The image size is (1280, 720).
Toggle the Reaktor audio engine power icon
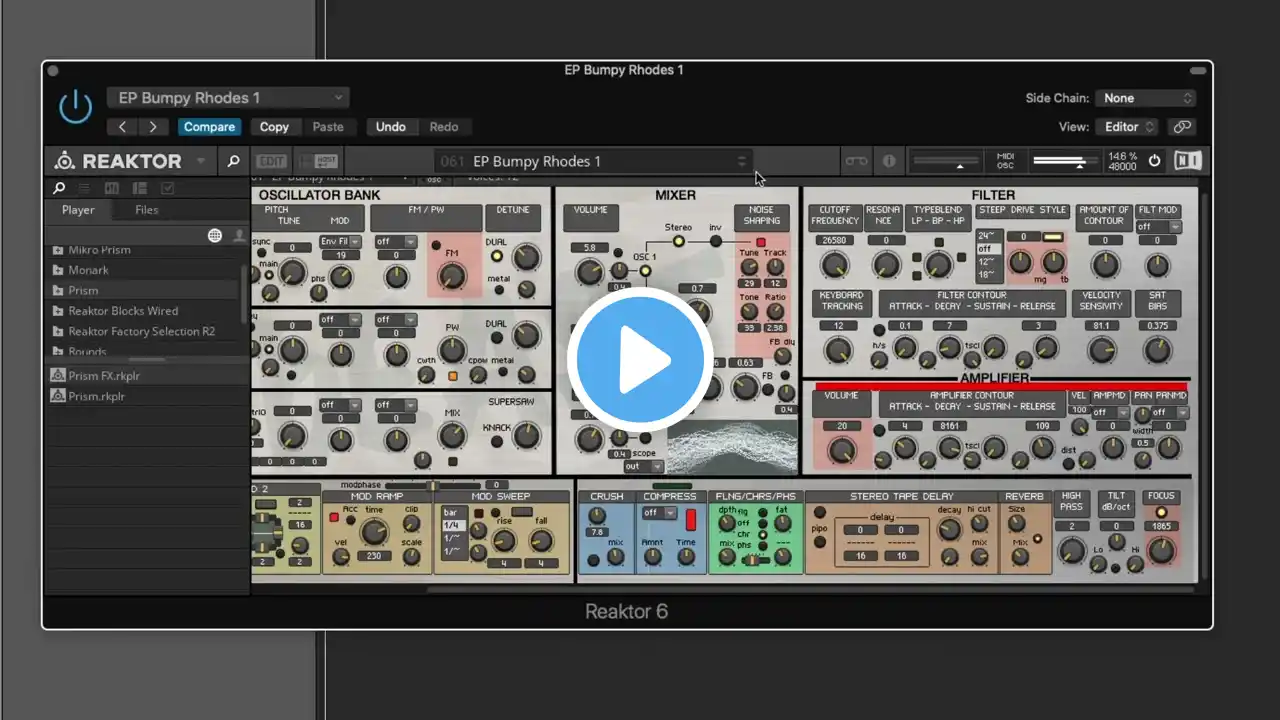tap(1154, 161)
